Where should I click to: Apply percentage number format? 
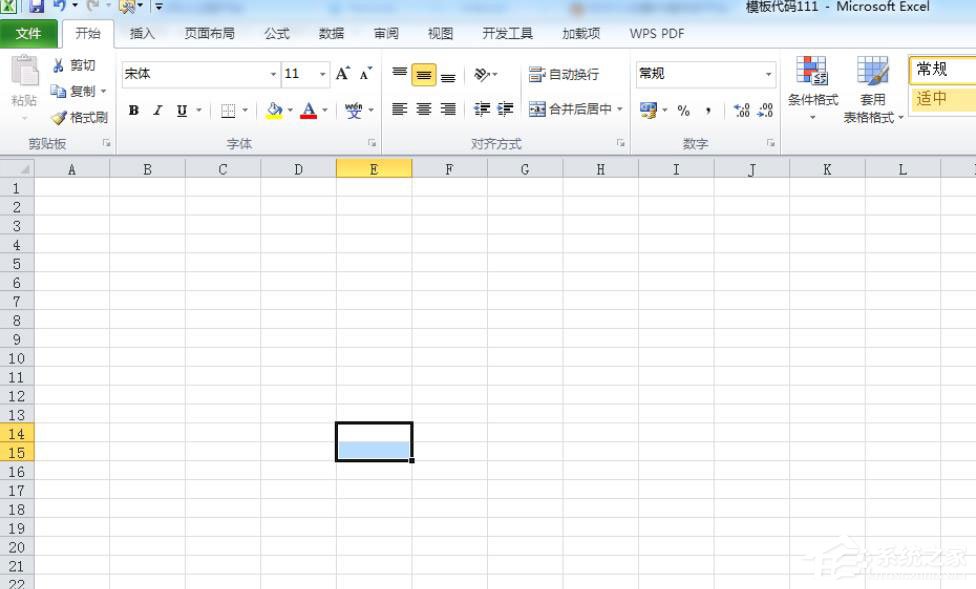click(x=684, y=110)
